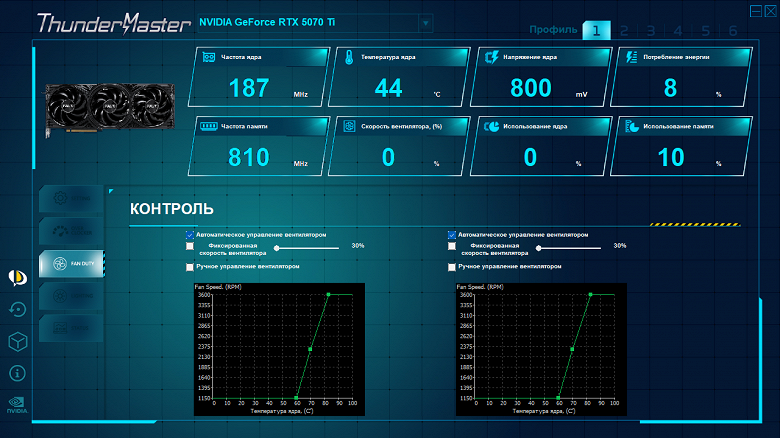Open NVIDIA GeForce RTX 5070 Ti combo box
The height and width of the screenshot is (438, 780).
(x=314, y=23)
